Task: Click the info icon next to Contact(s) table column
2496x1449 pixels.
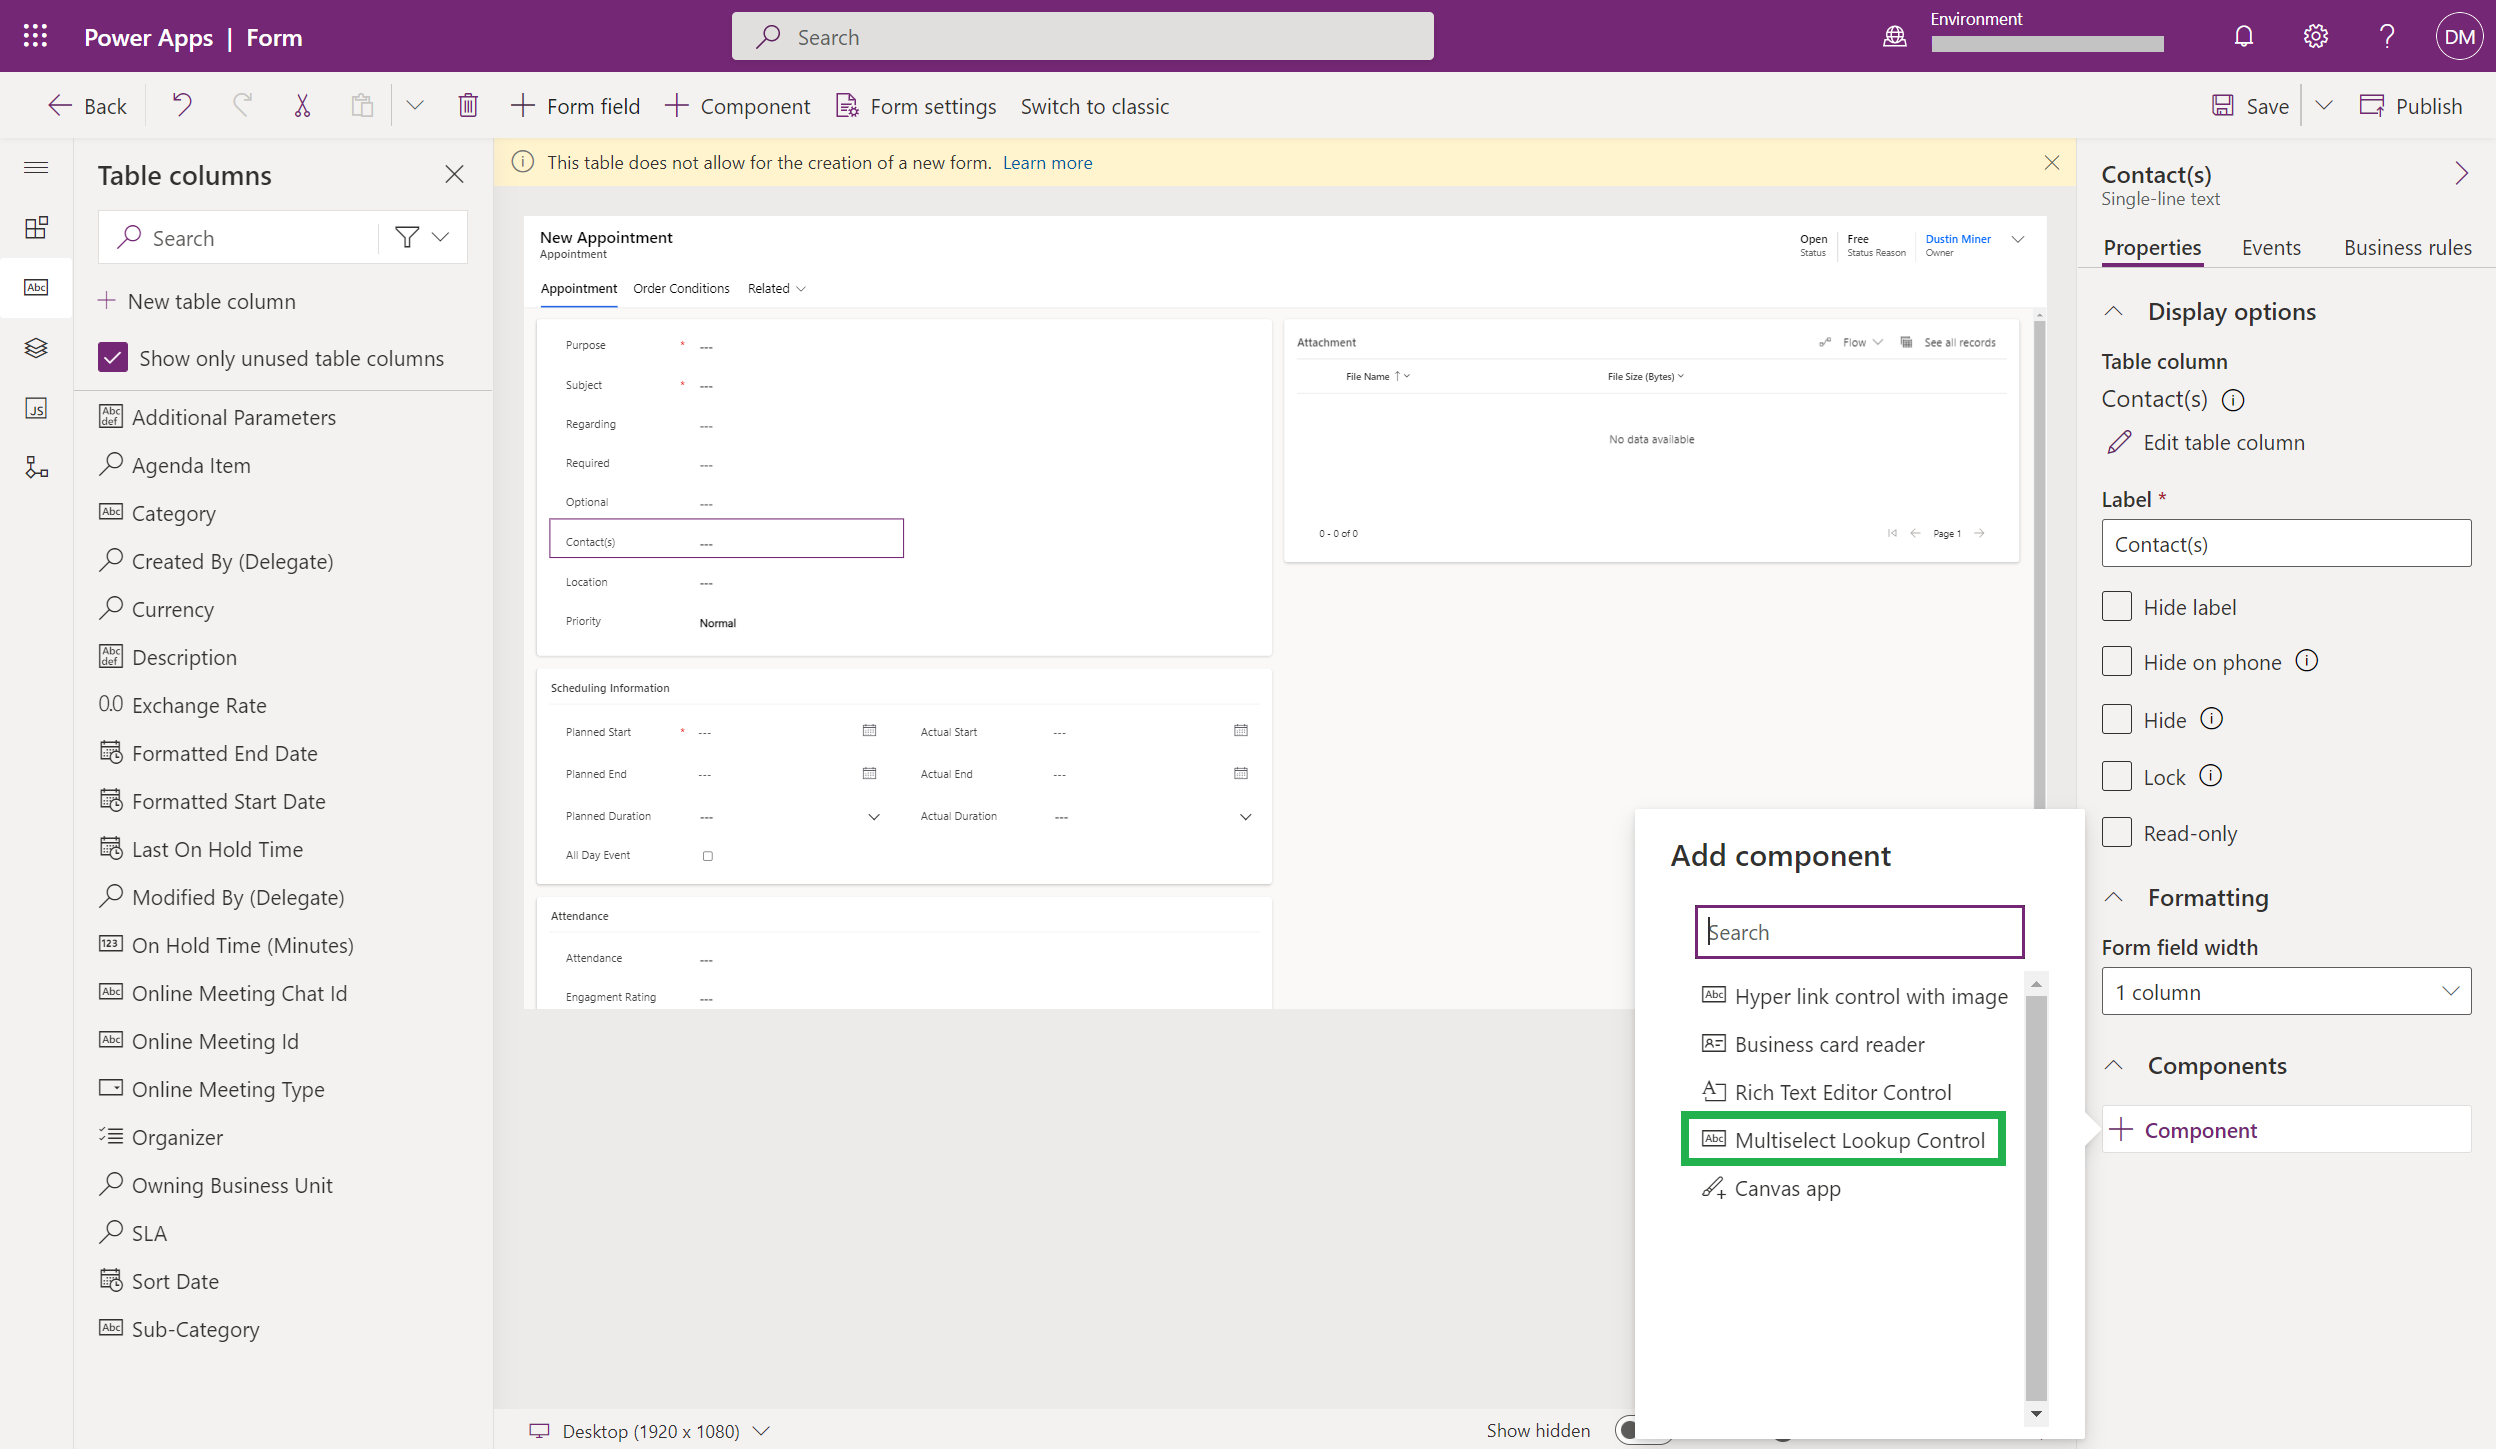Action: click(2232, 400)
